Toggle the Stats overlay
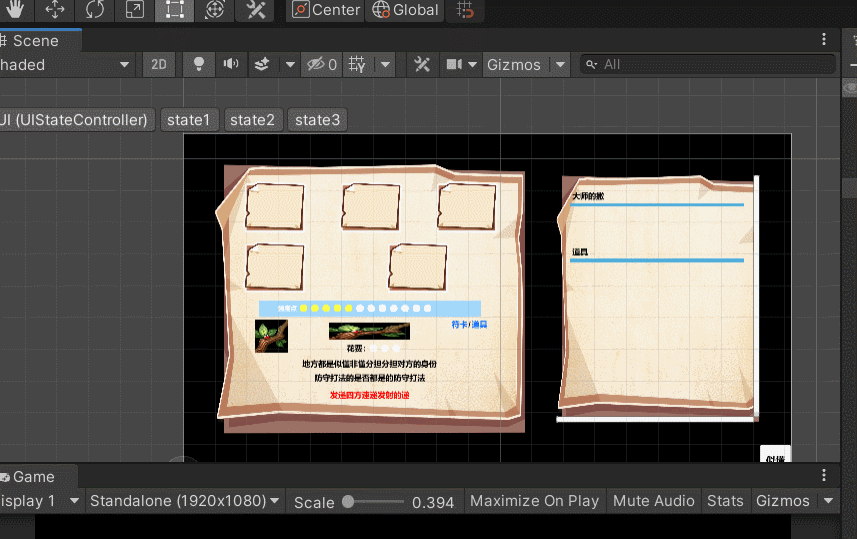The height and width of the screenshot is (539, 857). 725,501
